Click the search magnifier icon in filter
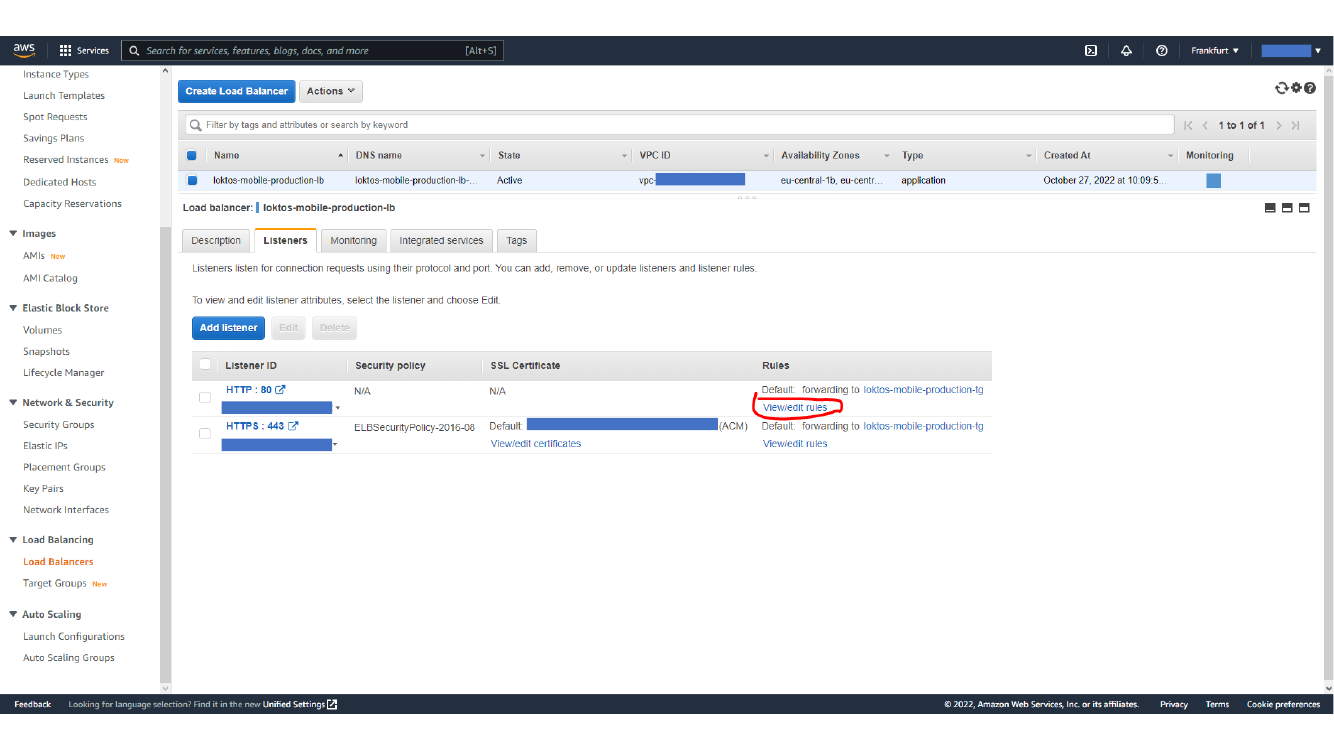This screenshot has height=750, width=1334. 197,125
